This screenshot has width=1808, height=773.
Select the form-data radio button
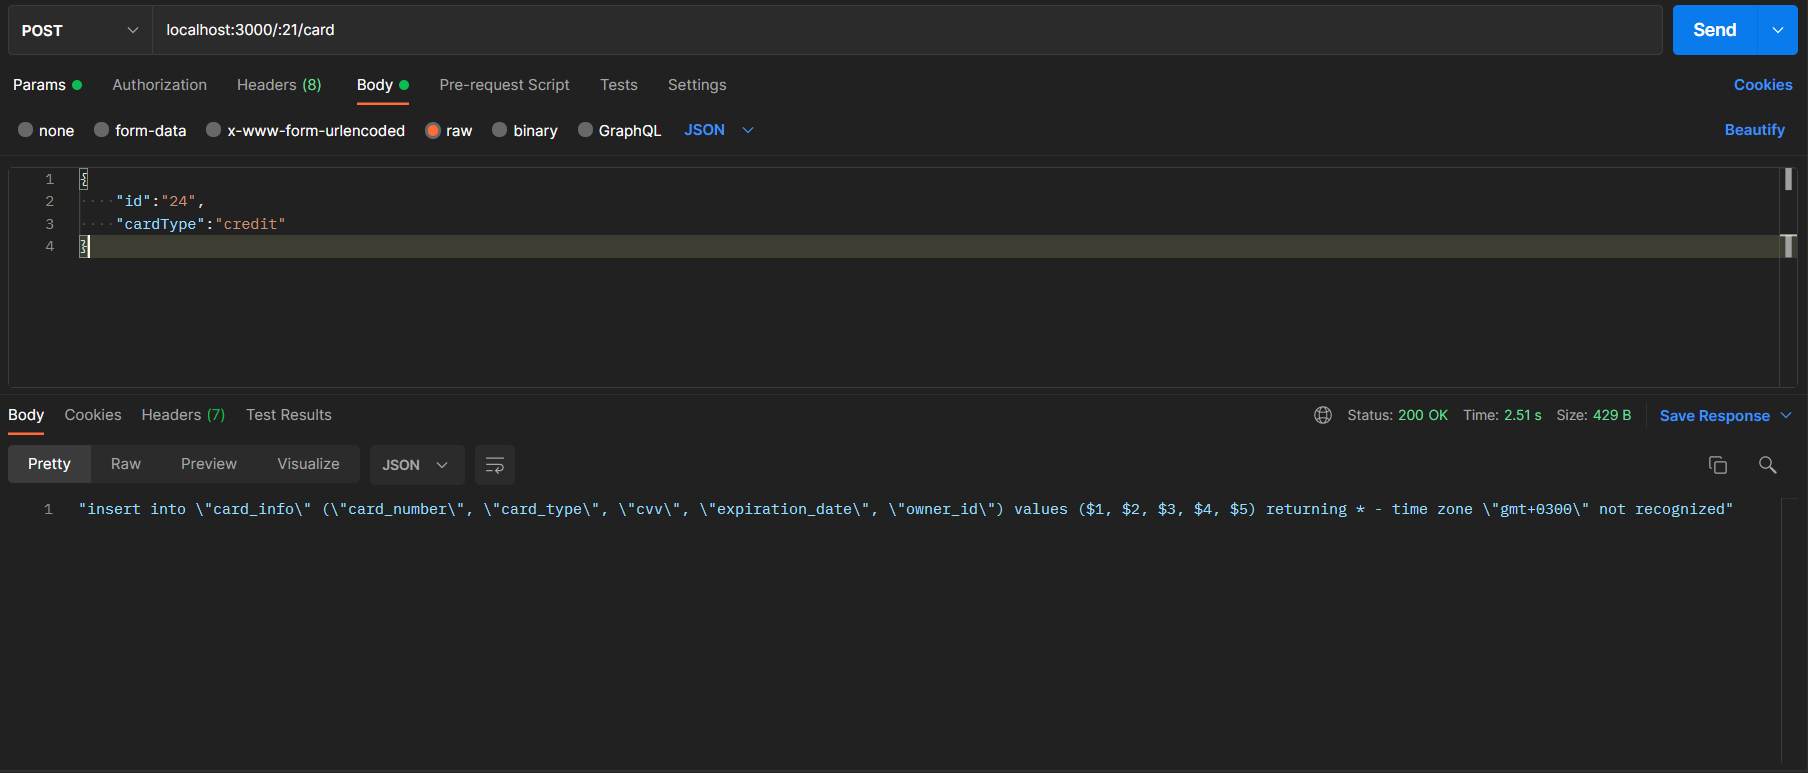click(101, 130)
